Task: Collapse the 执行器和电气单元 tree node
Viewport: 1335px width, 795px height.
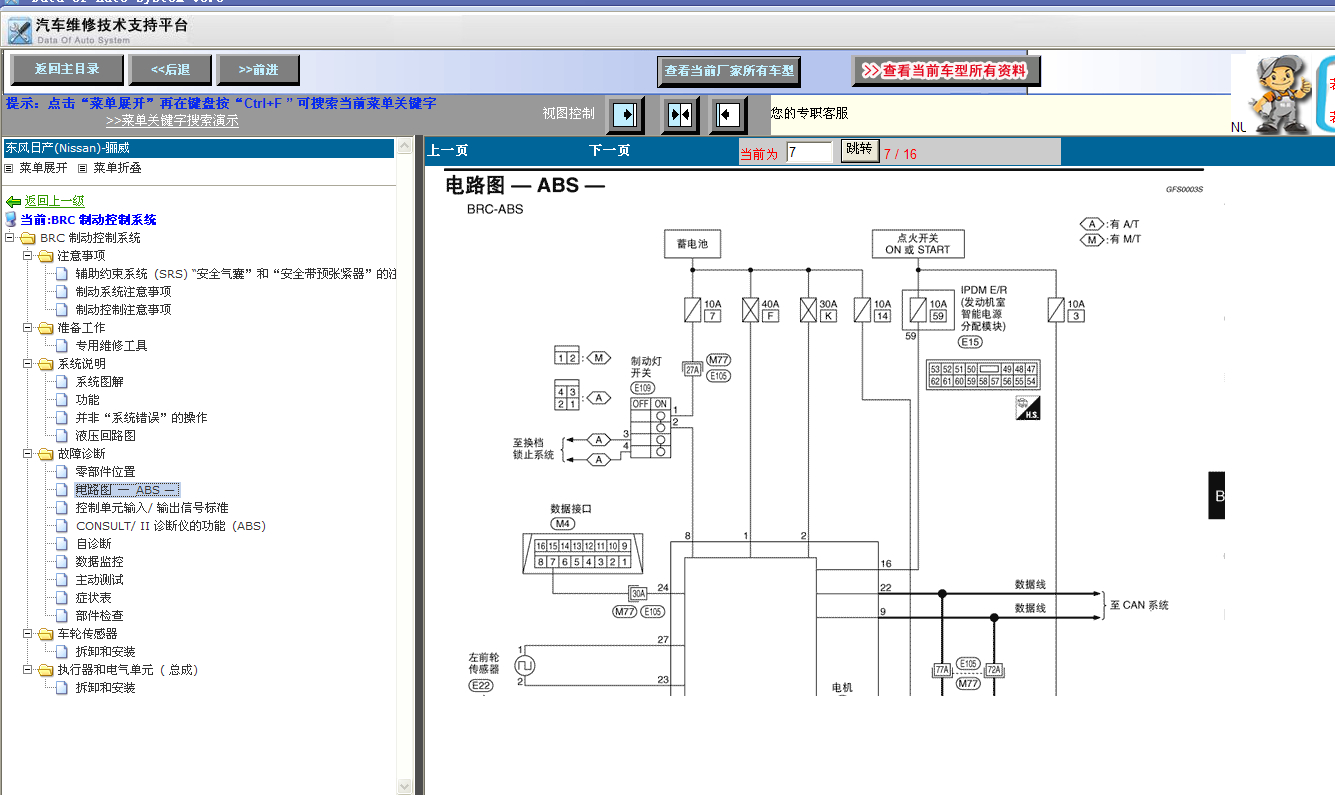Action: coord(28,670)
